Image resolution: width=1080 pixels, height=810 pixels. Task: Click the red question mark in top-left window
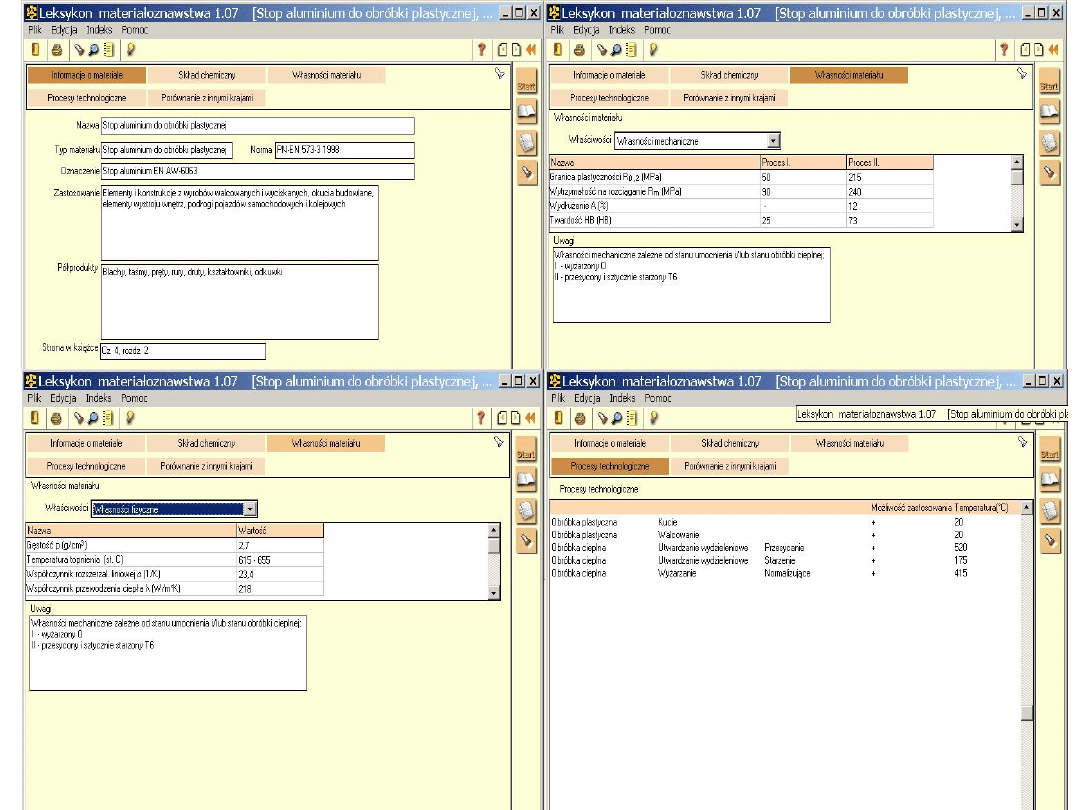click(x=481, y=49)
